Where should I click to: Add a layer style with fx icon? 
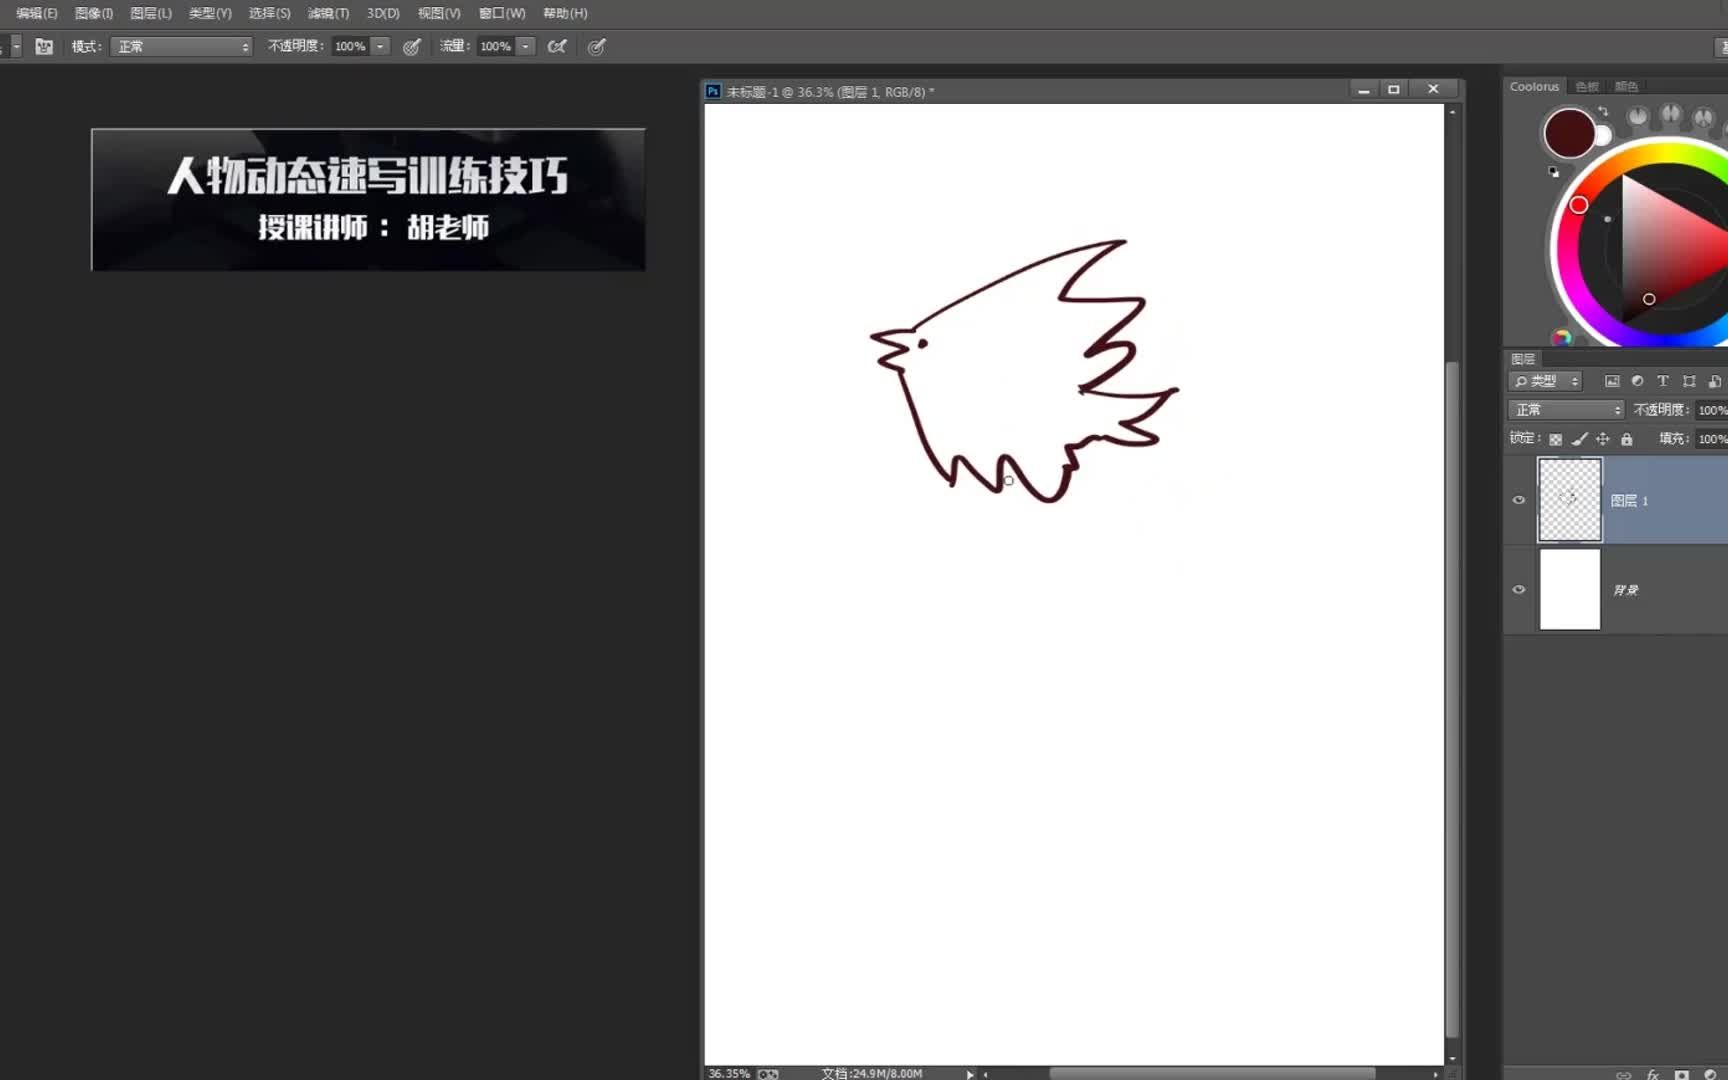click(1653, 1075)
